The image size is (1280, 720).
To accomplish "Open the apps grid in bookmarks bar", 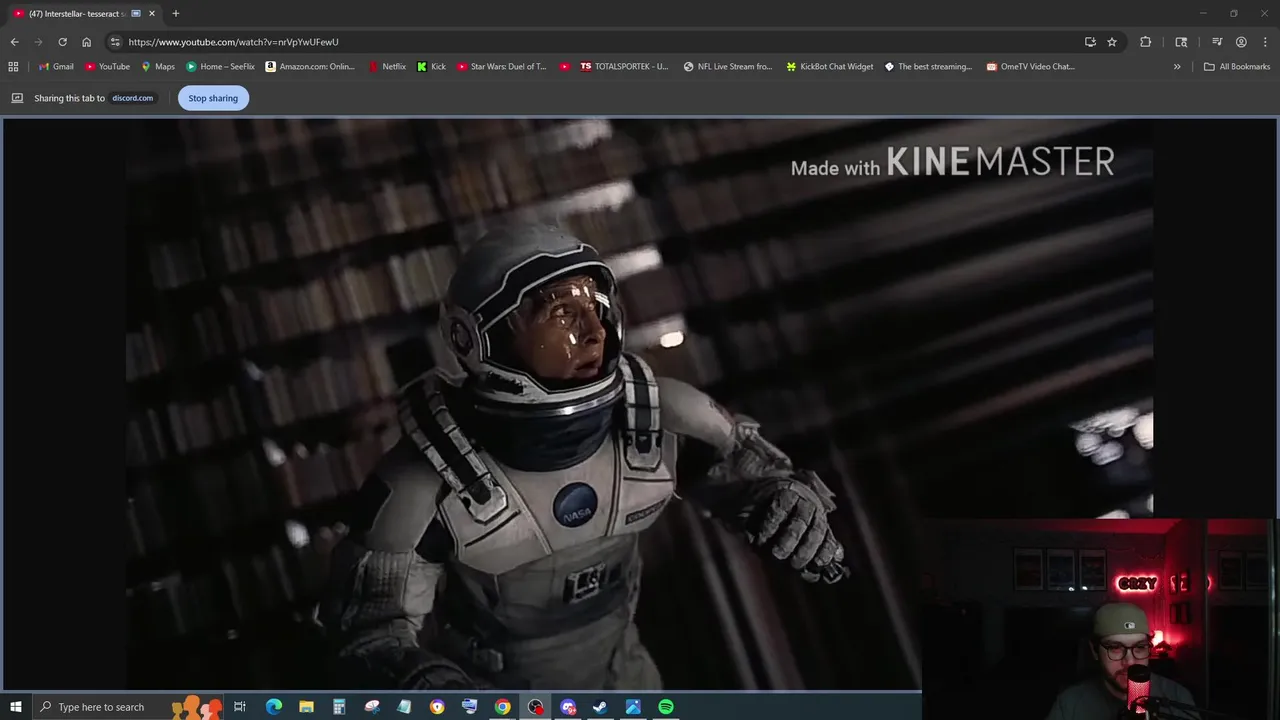I will 13,67.
